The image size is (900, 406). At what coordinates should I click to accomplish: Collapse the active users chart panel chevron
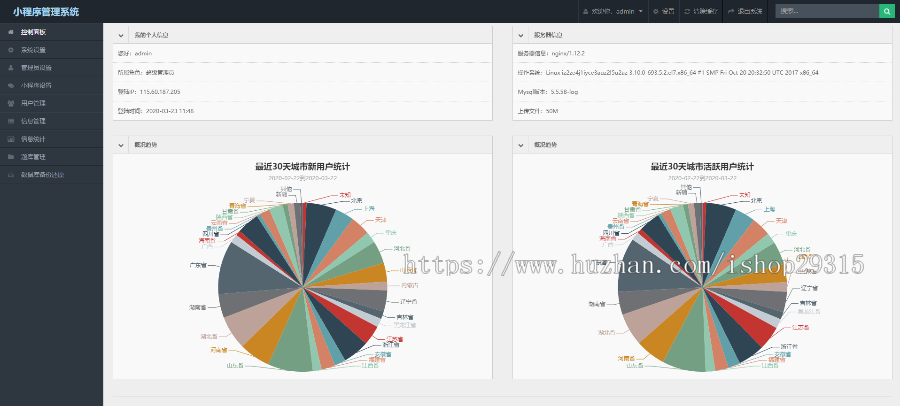(520, 145)
